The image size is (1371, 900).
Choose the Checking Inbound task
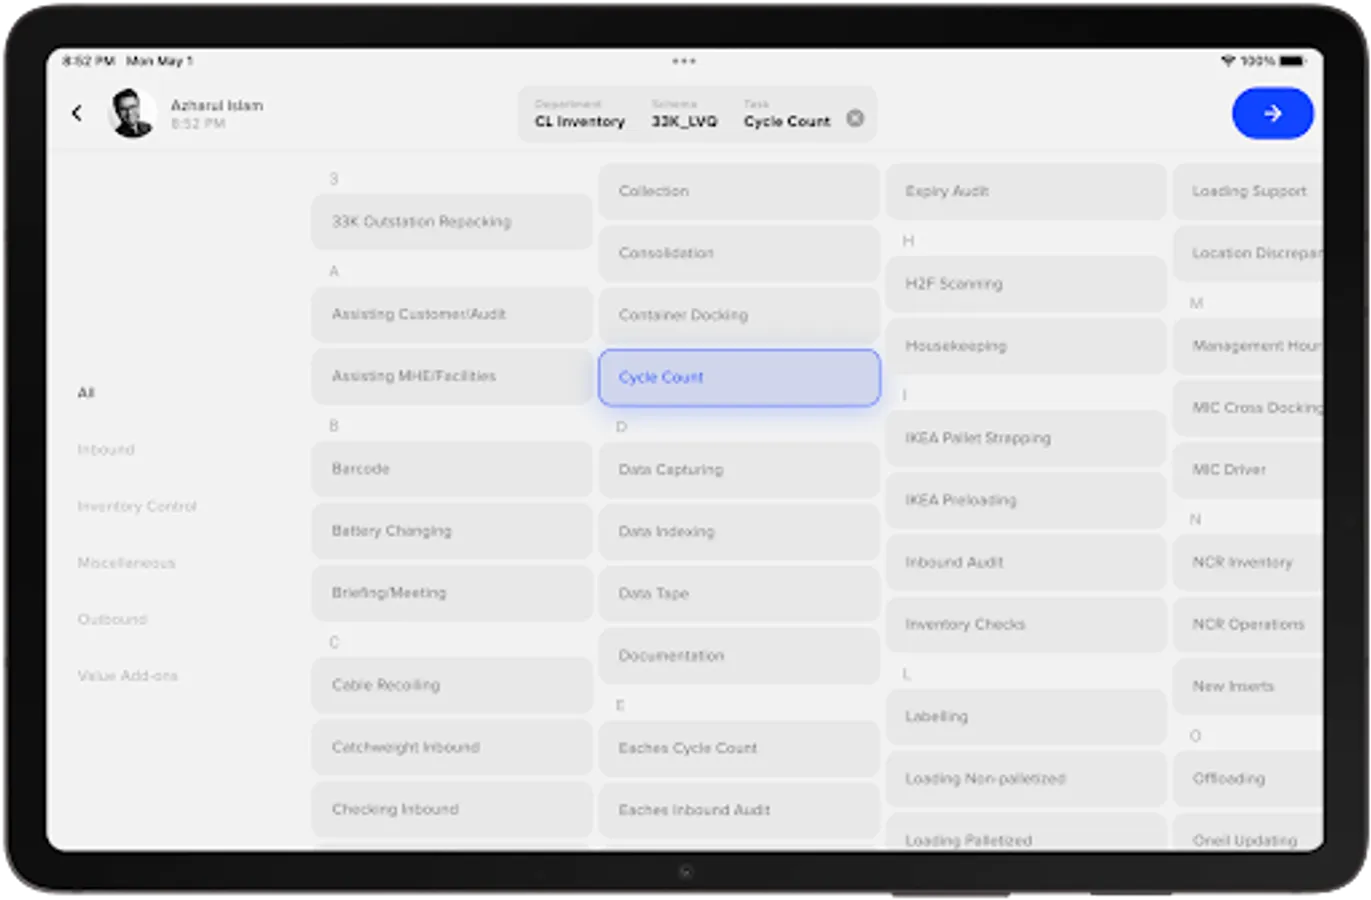click(x=452, y=809)
